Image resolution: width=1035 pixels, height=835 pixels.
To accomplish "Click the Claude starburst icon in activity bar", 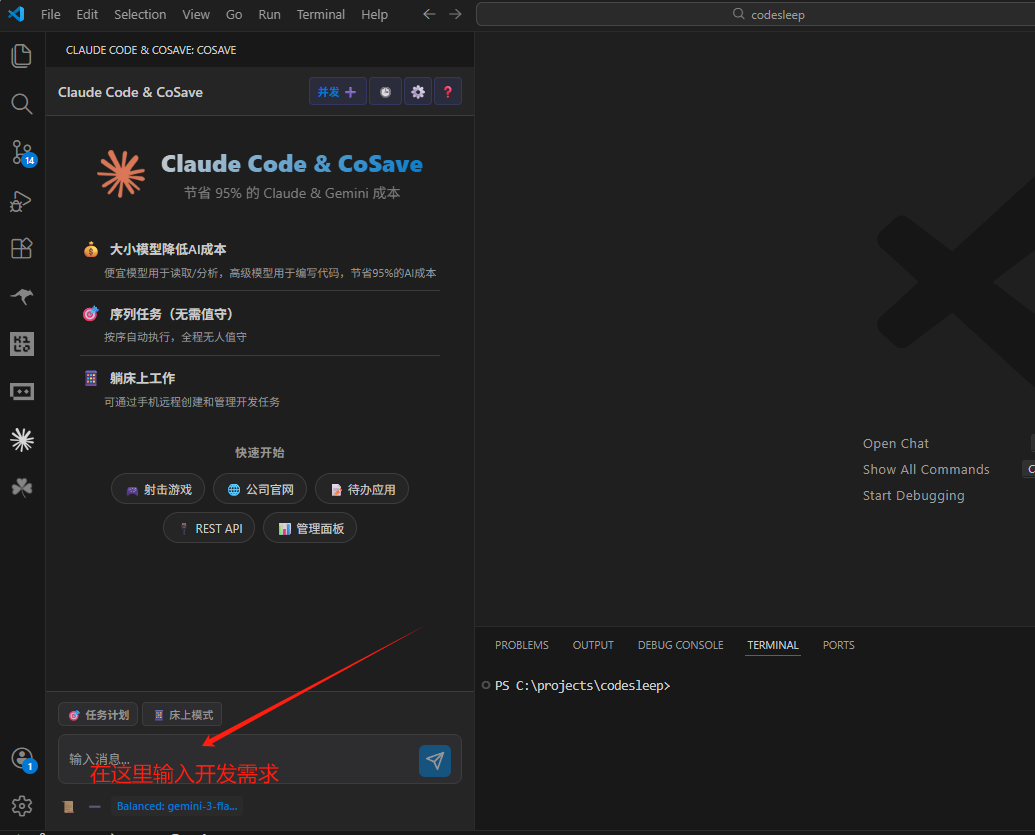I will click(x=21, y=439).
